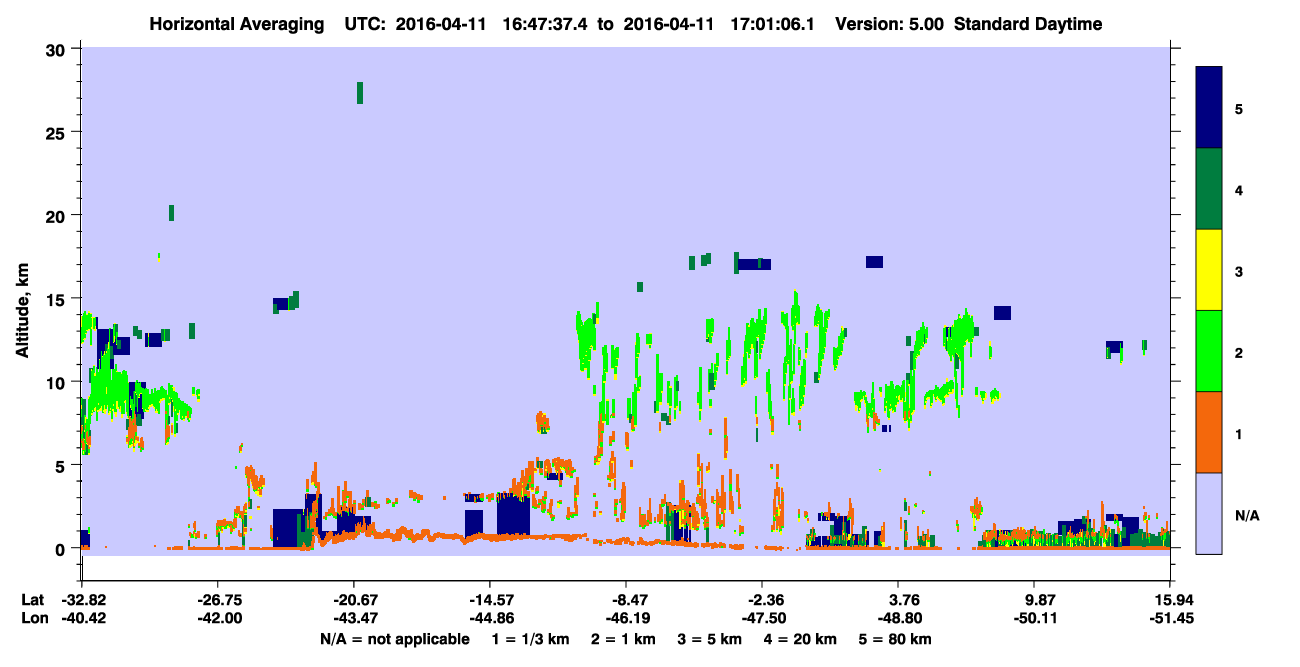
Task: Click latitude value -26.75
Action: click(217, 600)
